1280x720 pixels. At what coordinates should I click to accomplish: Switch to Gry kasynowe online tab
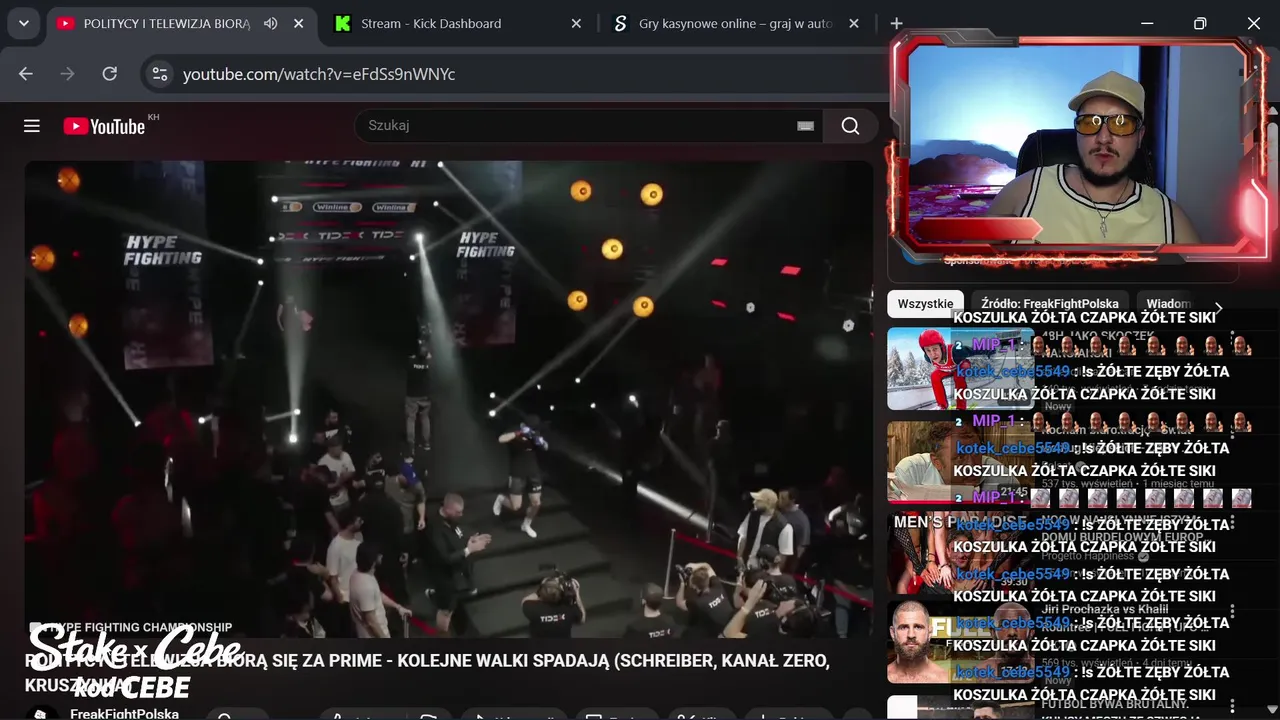tap(736, 23)
